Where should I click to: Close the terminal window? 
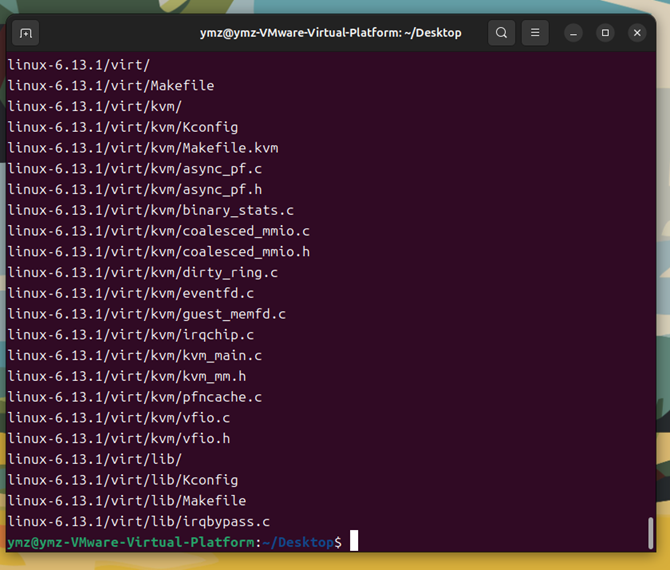pos(637,33)
